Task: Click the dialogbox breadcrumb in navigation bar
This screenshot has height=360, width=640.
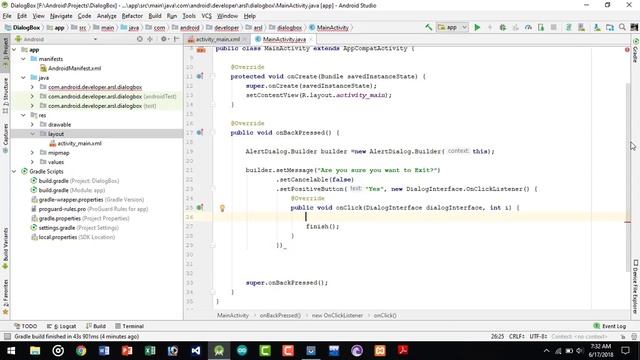Action: [286, 28]
